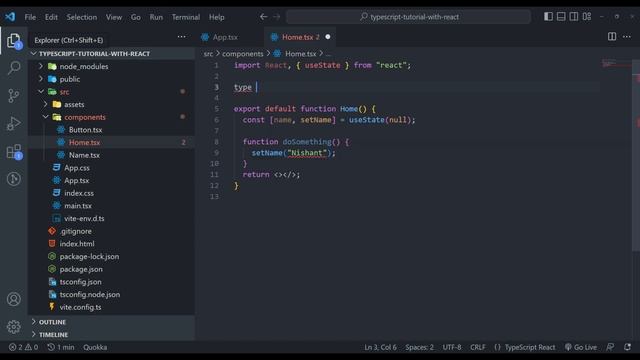The width and height of the screenshot is (640, 360).
Task: Toggle the bottom panel layout icon
Action: tap(561, 16)
